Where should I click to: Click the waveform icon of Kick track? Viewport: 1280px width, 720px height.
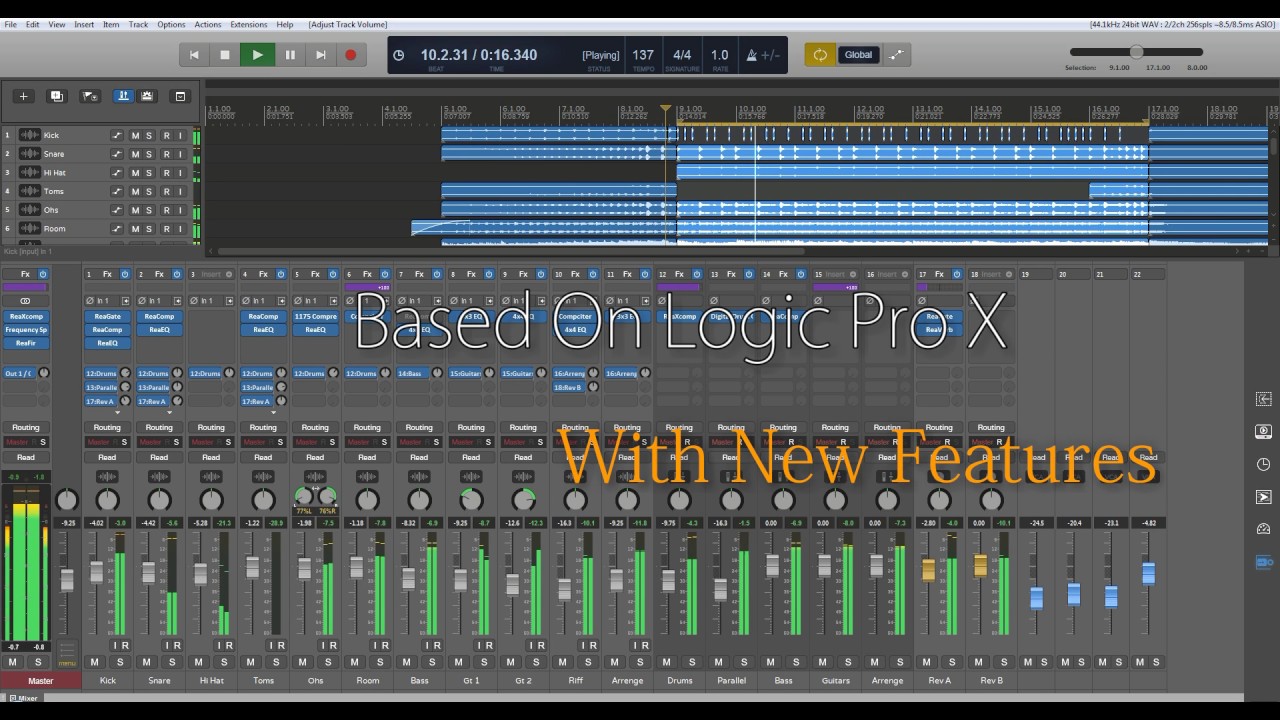[x=29, y=135]
